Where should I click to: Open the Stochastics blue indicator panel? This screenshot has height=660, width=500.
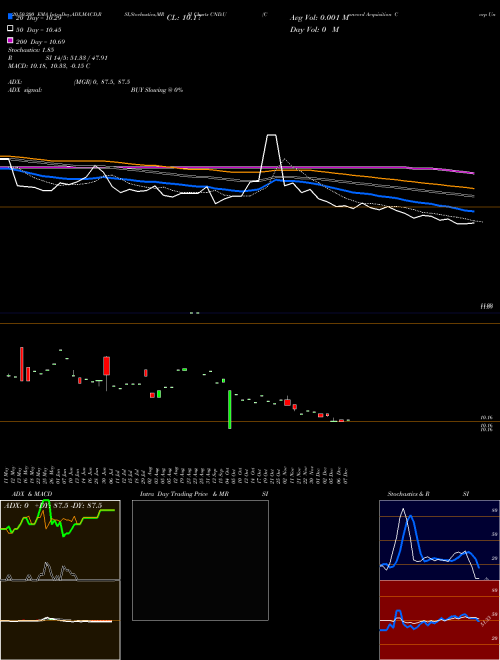439,540
